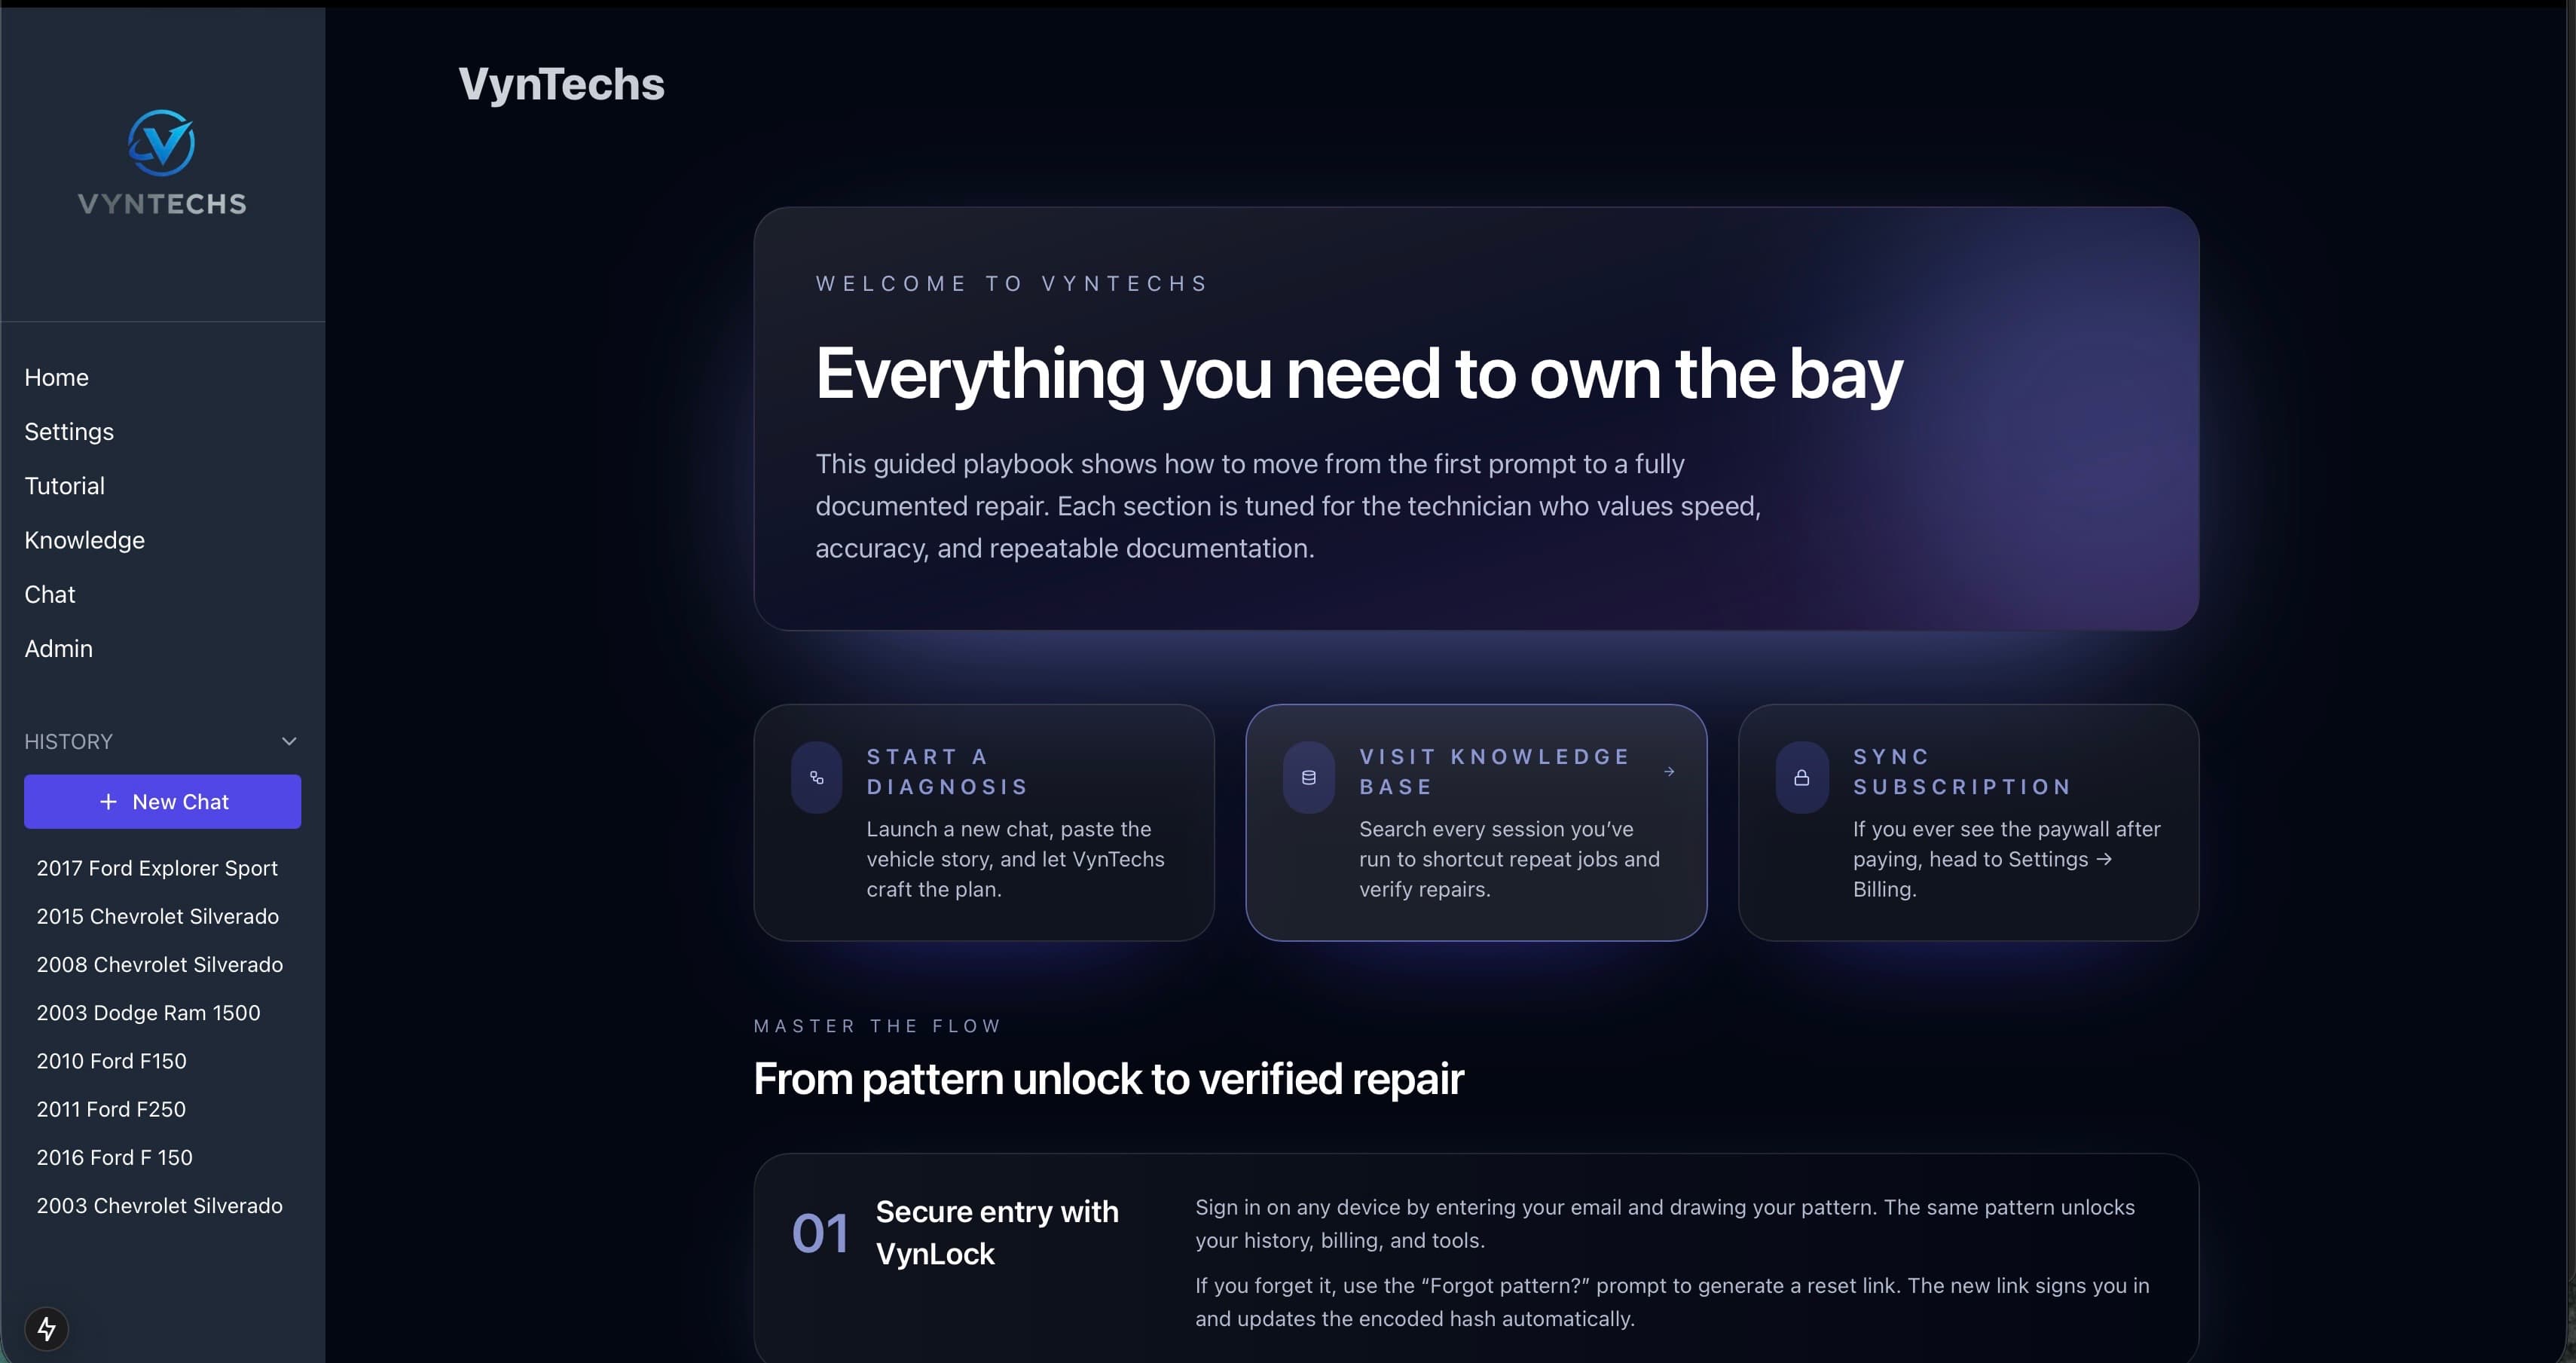Select 2016 Ford F 150 history entry
The width and height of the screenshot is (2576, 1363).
point(114,1157)
